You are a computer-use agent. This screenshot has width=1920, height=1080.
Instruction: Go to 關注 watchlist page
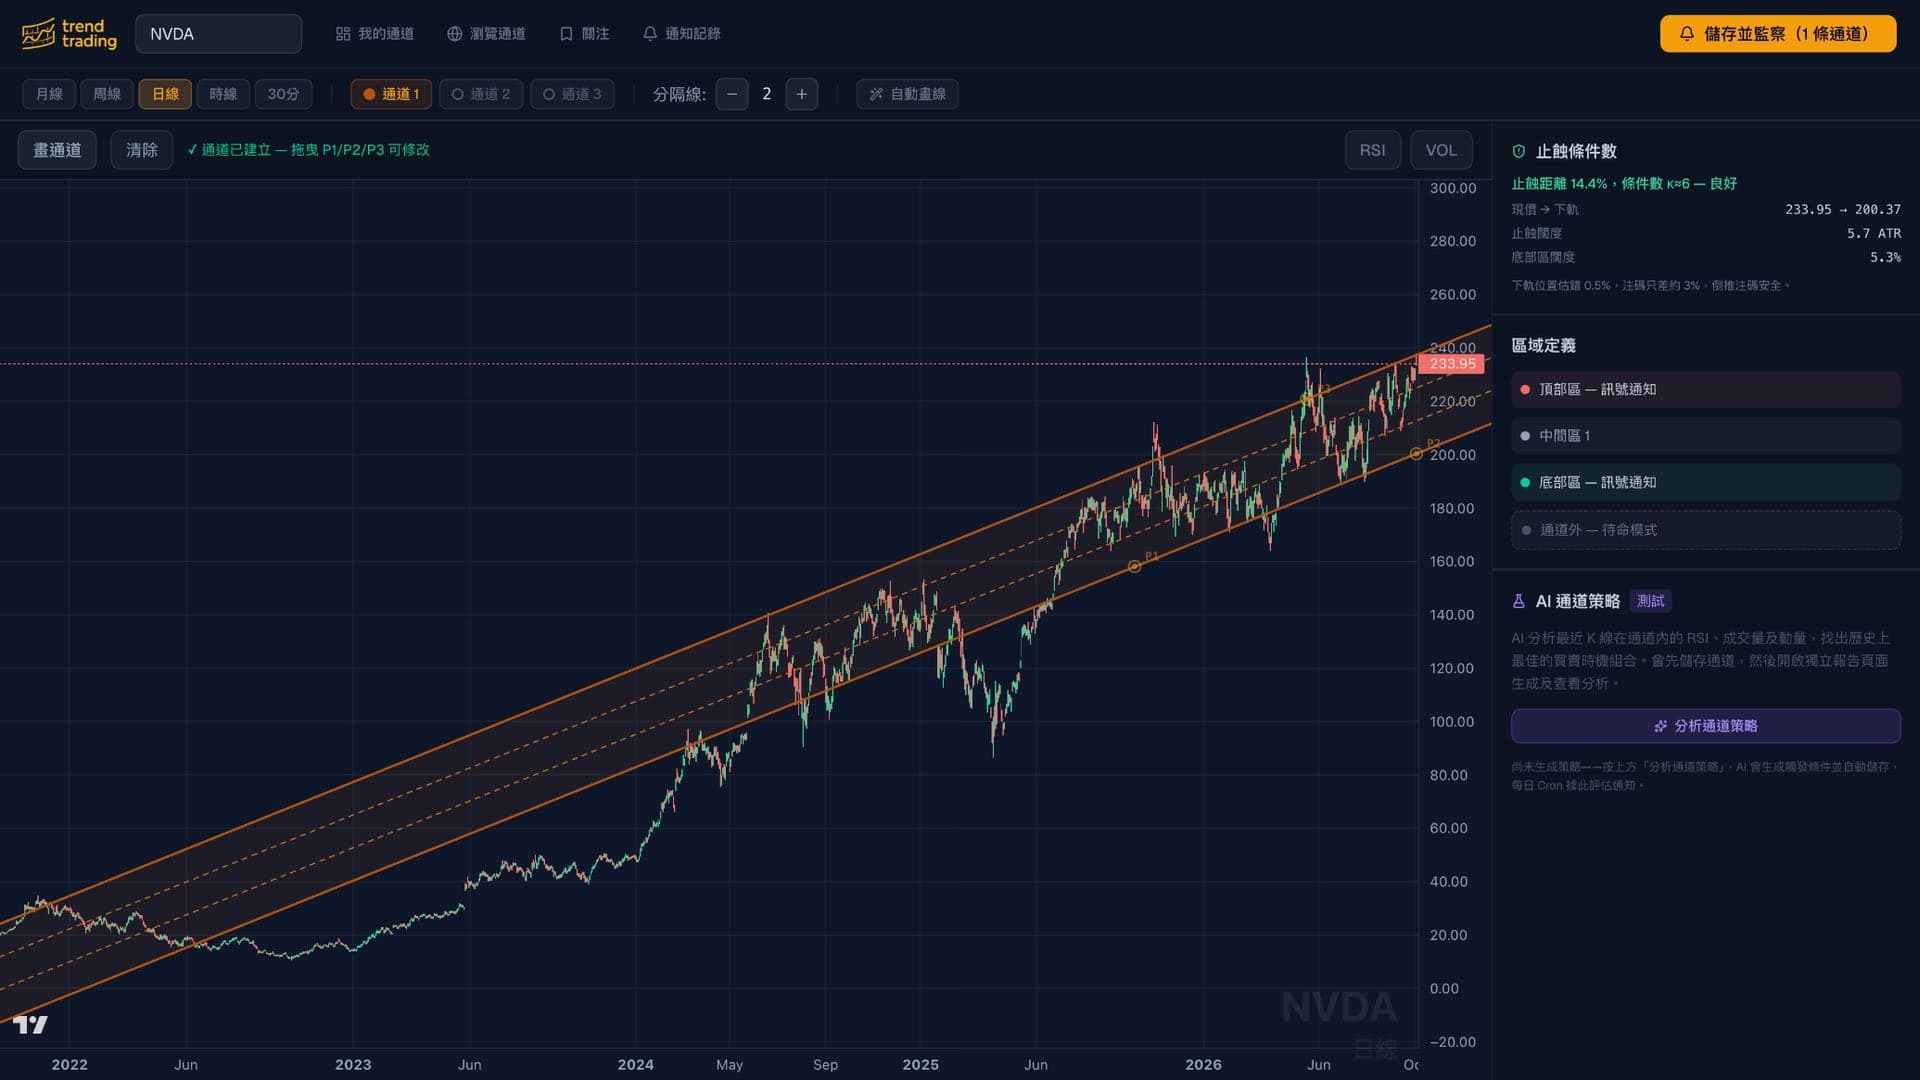pos(584,34)
